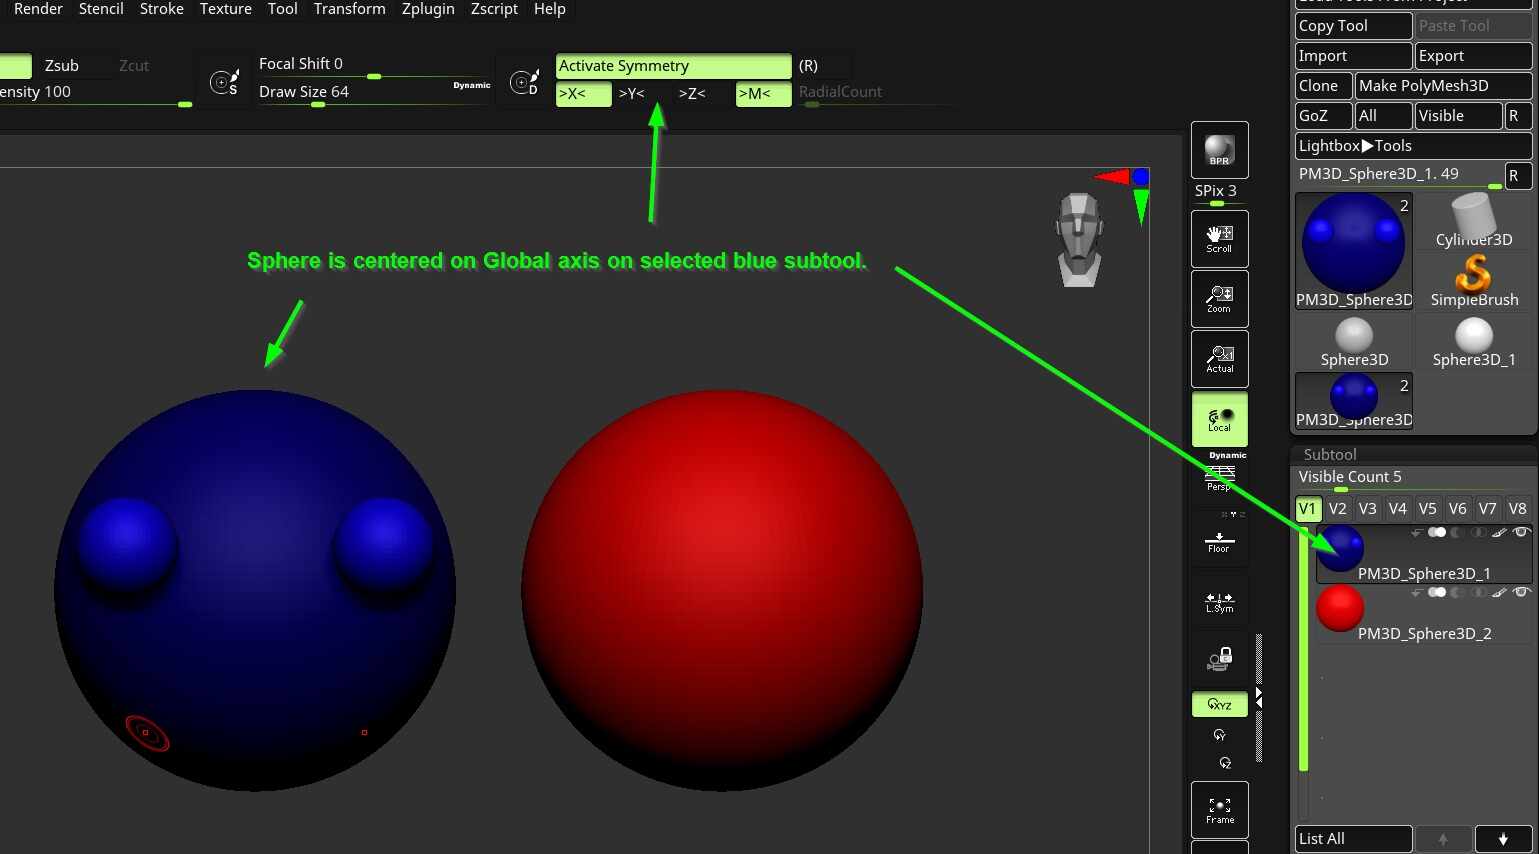Click the Copy Tool button
This screenshot has width=1539, height=854.
(x=1354, y=26)
